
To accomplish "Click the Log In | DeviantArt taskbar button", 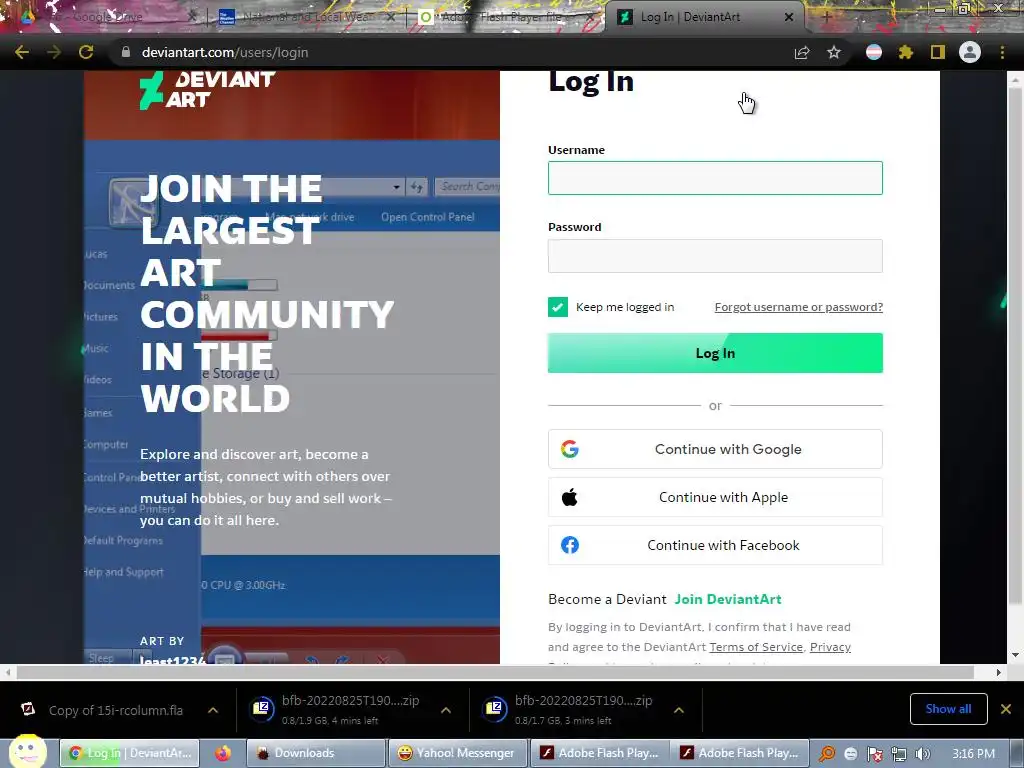I will [x=130, y=753].
